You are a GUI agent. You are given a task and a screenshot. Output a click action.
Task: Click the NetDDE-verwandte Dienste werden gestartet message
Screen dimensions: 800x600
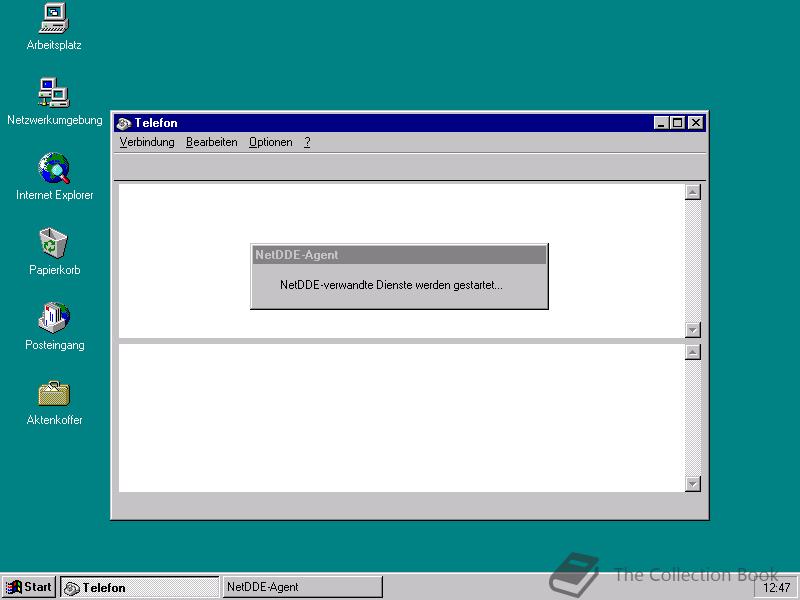point(391,285)
